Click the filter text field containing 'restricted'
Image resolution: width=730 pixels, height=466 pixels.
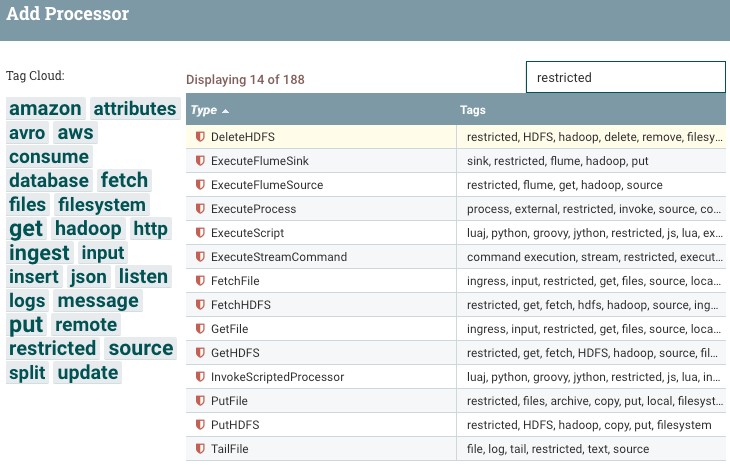pyautogui.click(x=625, y=77)
